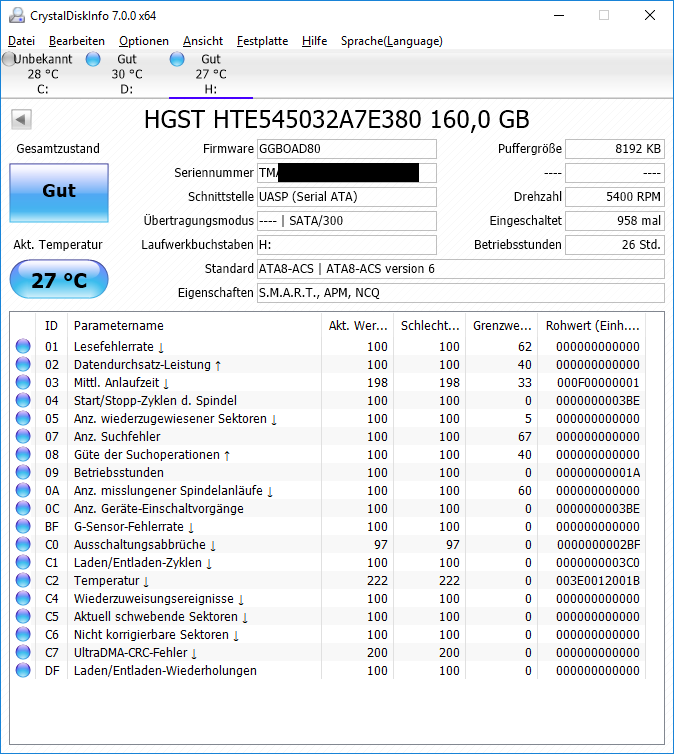The width and height of the screenshot is (674, 754).
Task: Select drive H: showing 27 °C
Action: pos(211,74)
